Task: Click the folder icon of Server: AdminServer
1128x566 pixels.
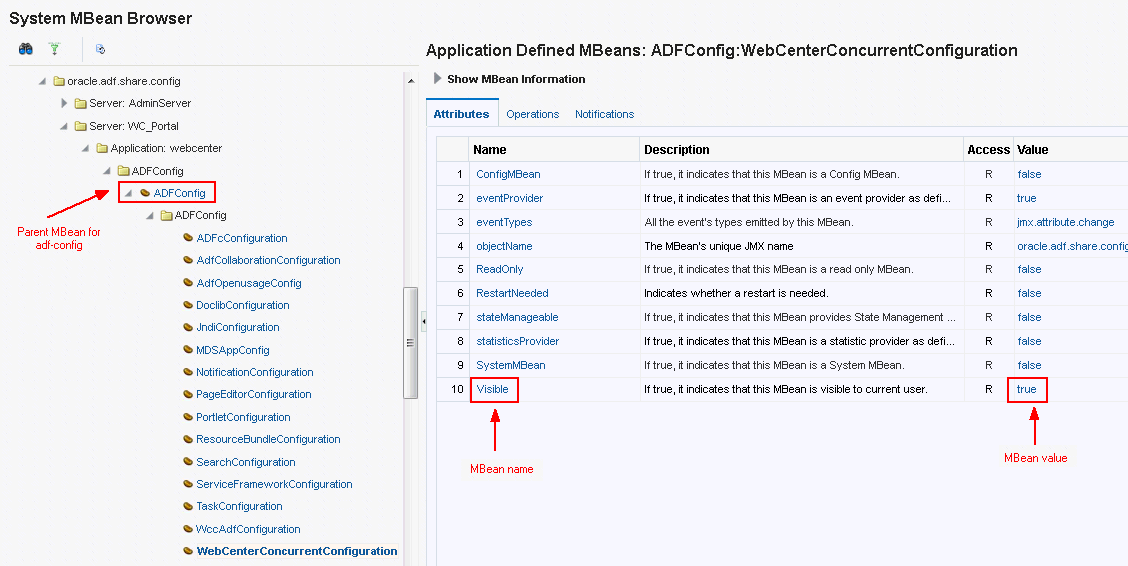Action: pyautogui.click(x=81, y=103)
